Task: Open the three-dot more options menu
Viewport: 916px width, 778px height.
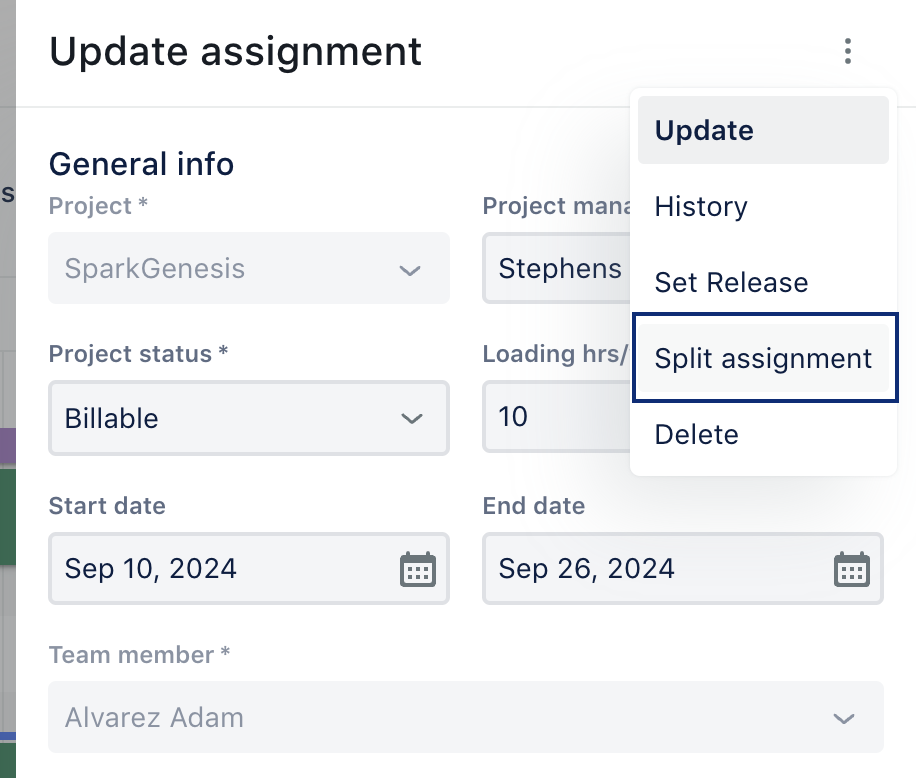Action: point(848,51)
